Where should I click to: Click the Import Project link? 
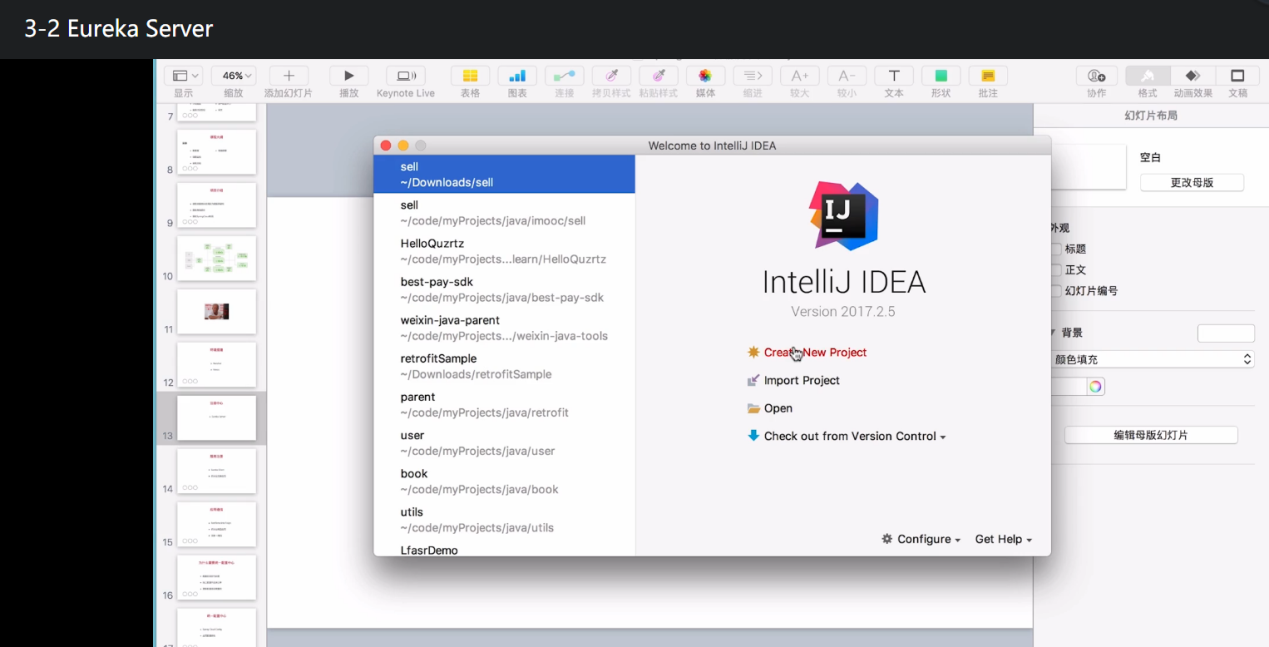pyautogui.click(x=802, y=380)
